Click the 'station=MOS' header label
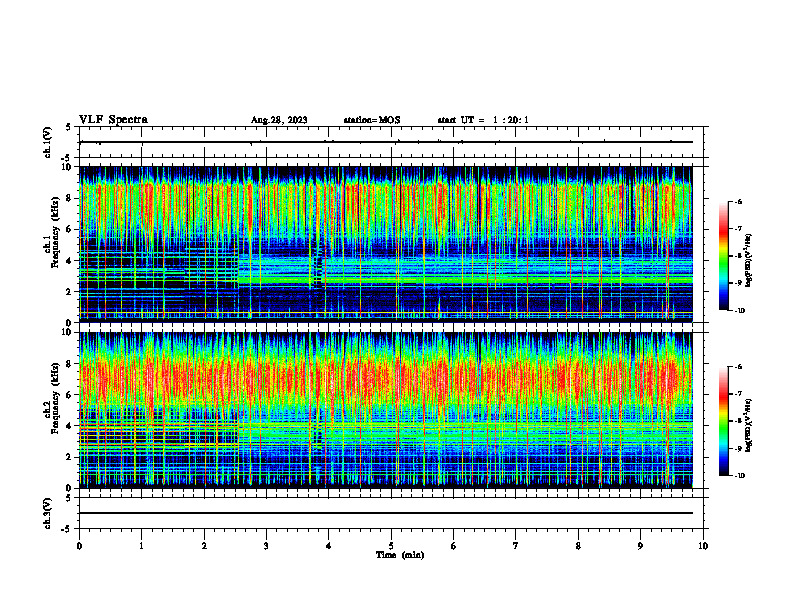Screen dimensions: 792x612 coord(372,120)
